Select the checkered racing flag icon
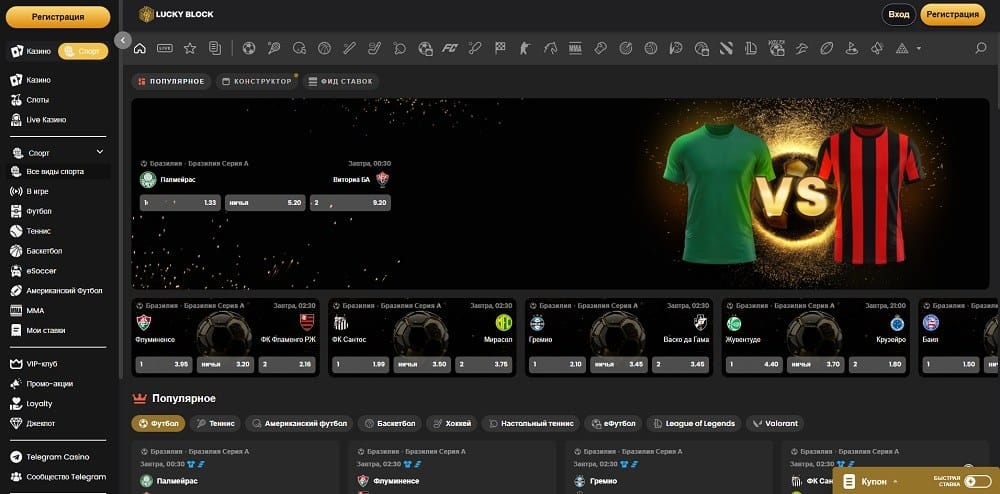1000x494 pixels. (x=500, y=48)
